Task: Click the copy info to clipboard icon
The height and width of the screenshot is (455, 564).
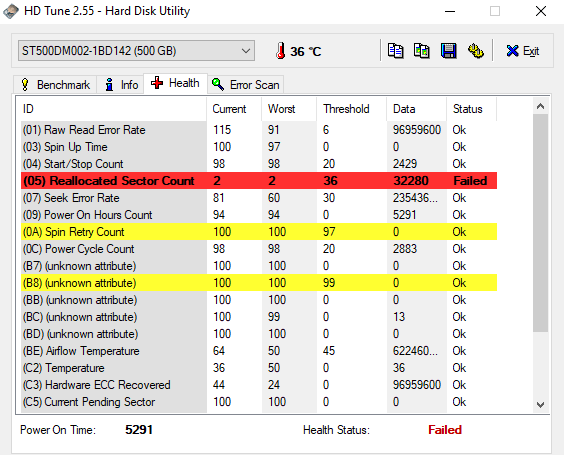Action: [x=395, y=51]
